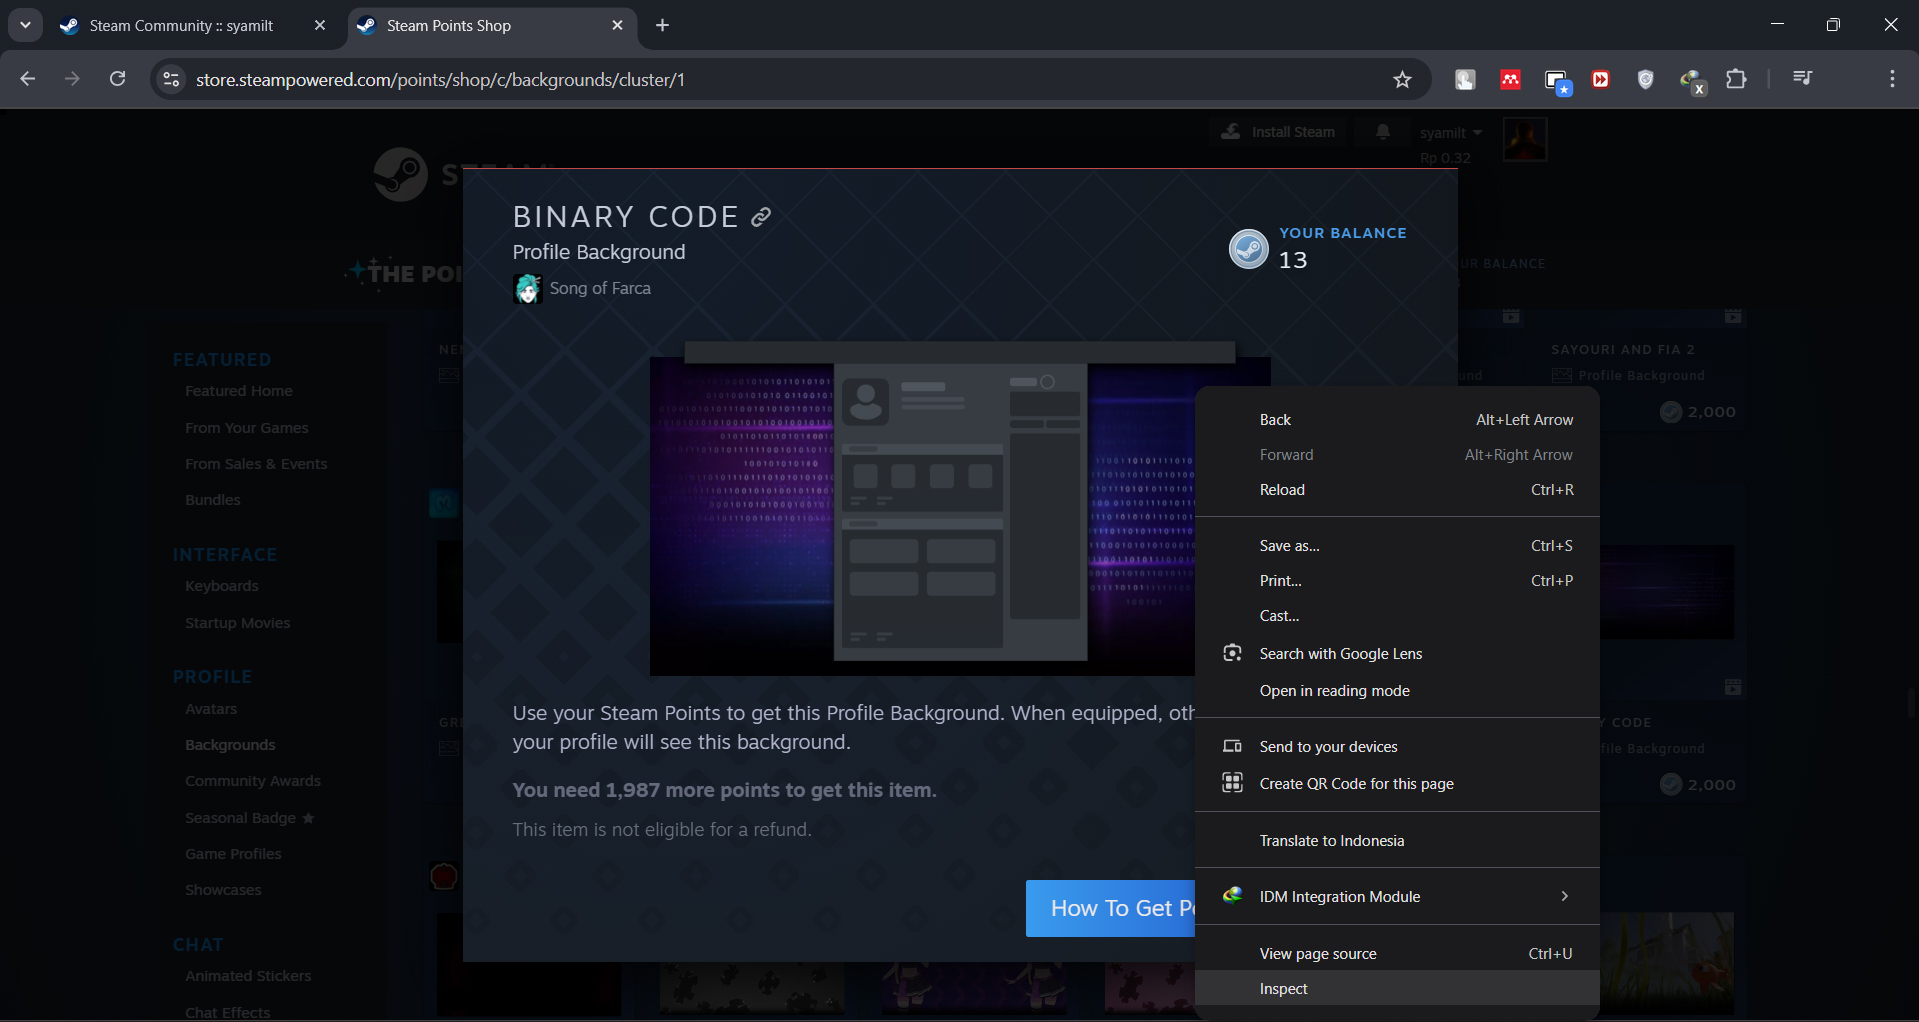Open Keyboards under Interface
This screenshot has height=1022, width=1919.
point(222,586)
